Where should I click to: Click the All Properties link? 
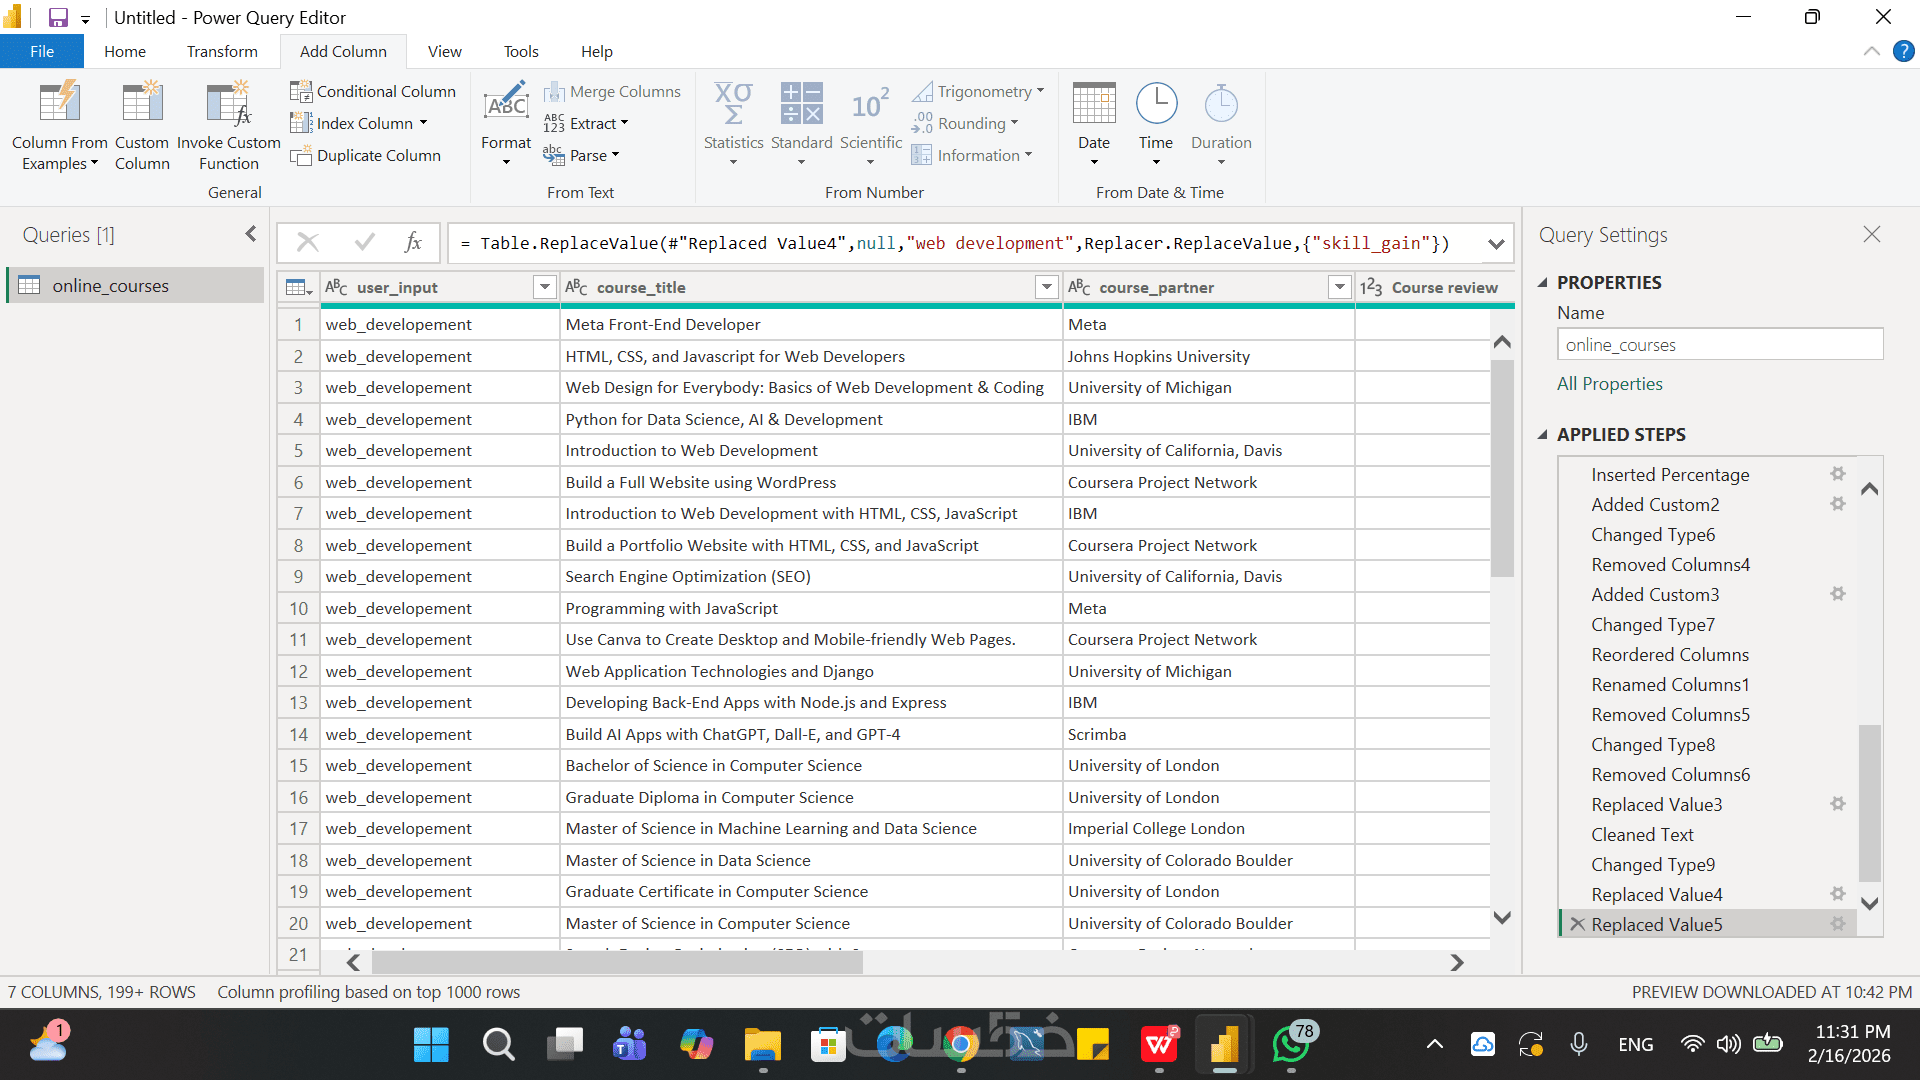pyautogui.click(x=1609, y=384)
